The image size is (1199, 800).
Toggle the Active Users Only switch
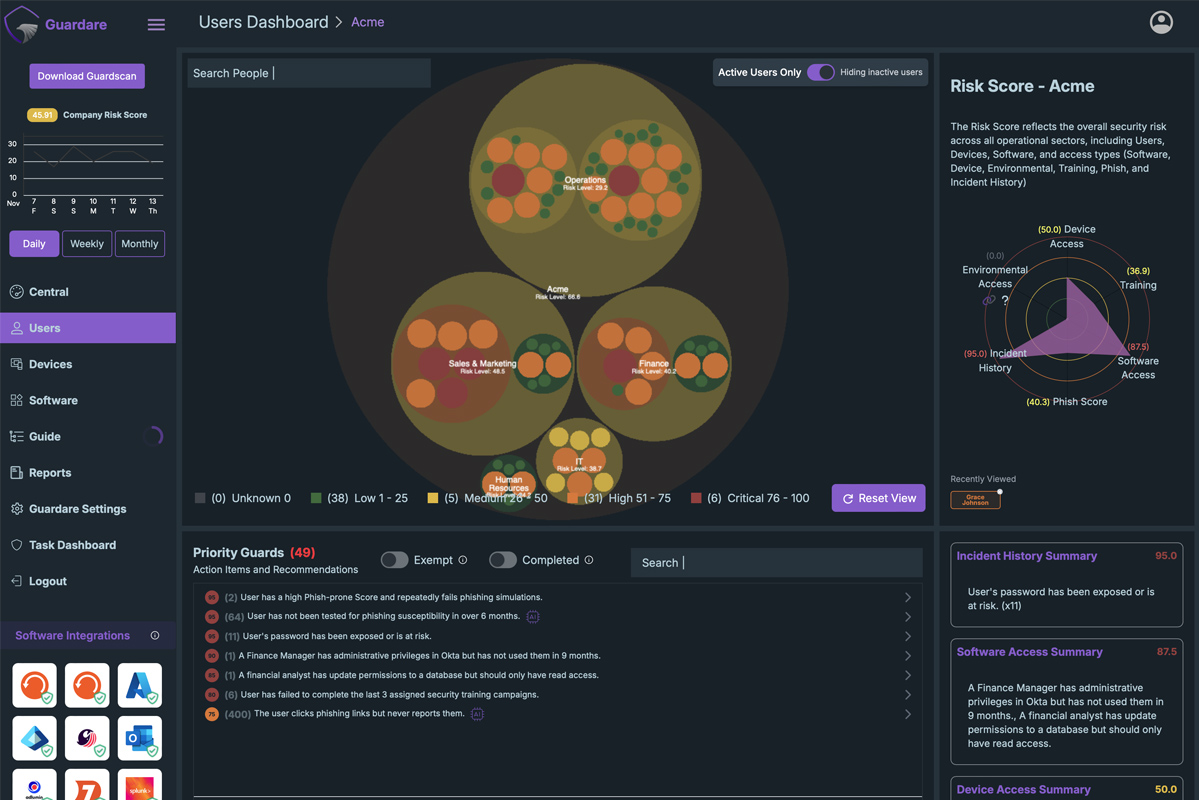pyautogui.click(x=820, y=72)
